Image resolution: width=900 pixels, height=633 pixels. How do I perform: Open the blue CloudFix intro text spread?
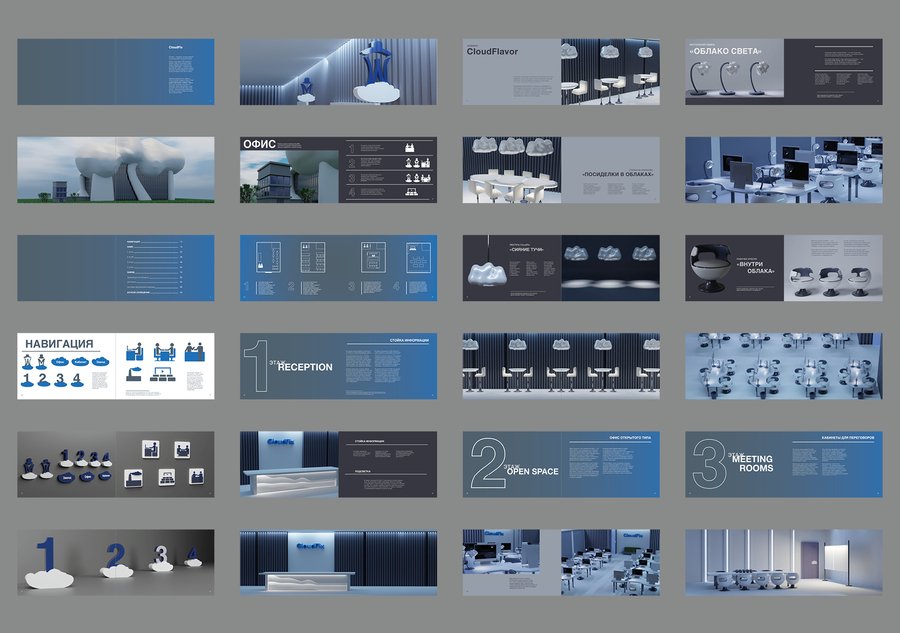115,72
